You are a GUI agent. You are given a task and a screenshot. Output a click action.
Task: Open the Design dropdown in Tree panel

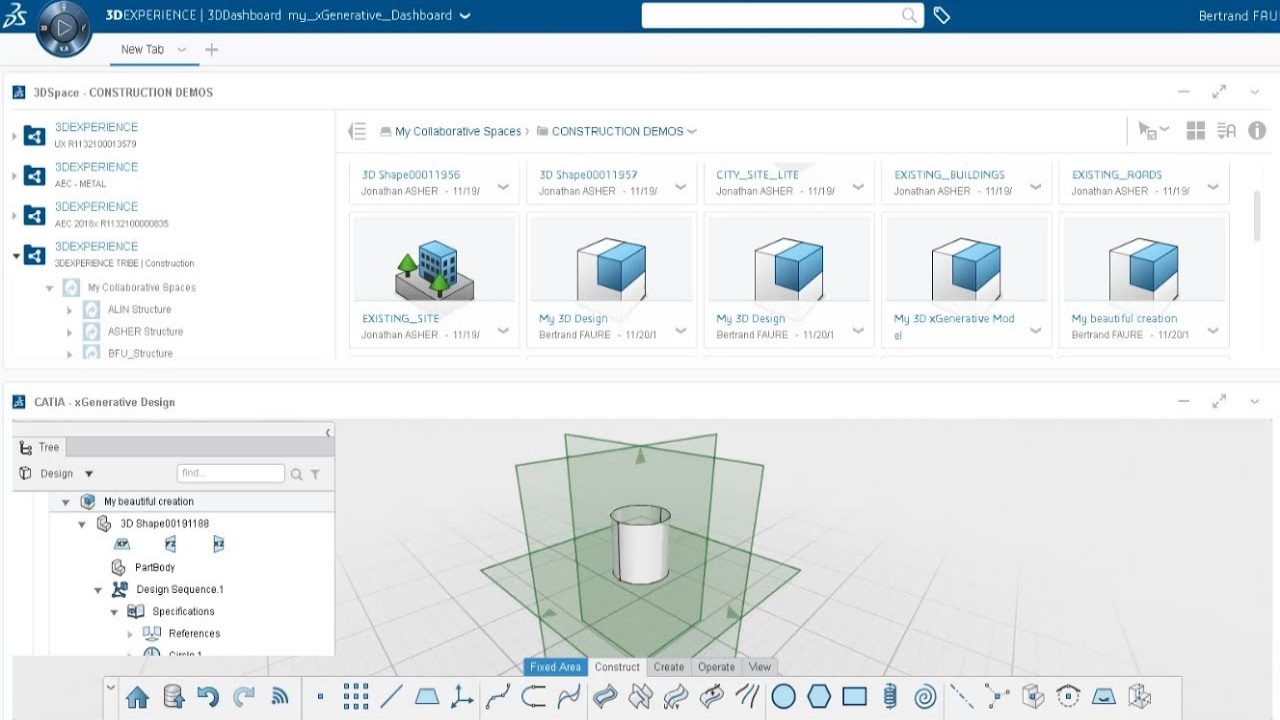(x=88, y=474)
